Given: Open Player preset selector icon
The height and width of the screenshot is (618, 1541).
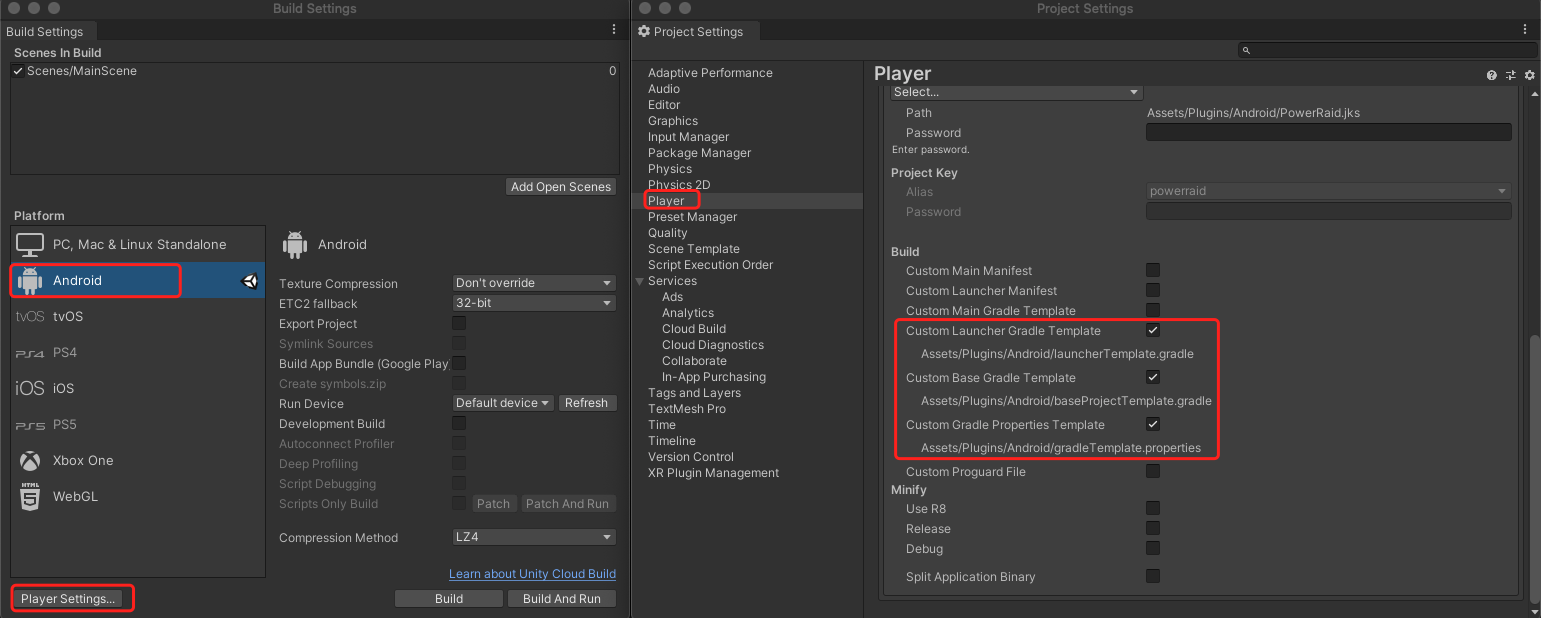Looking at the screenshot, I should pos(1511,75).
